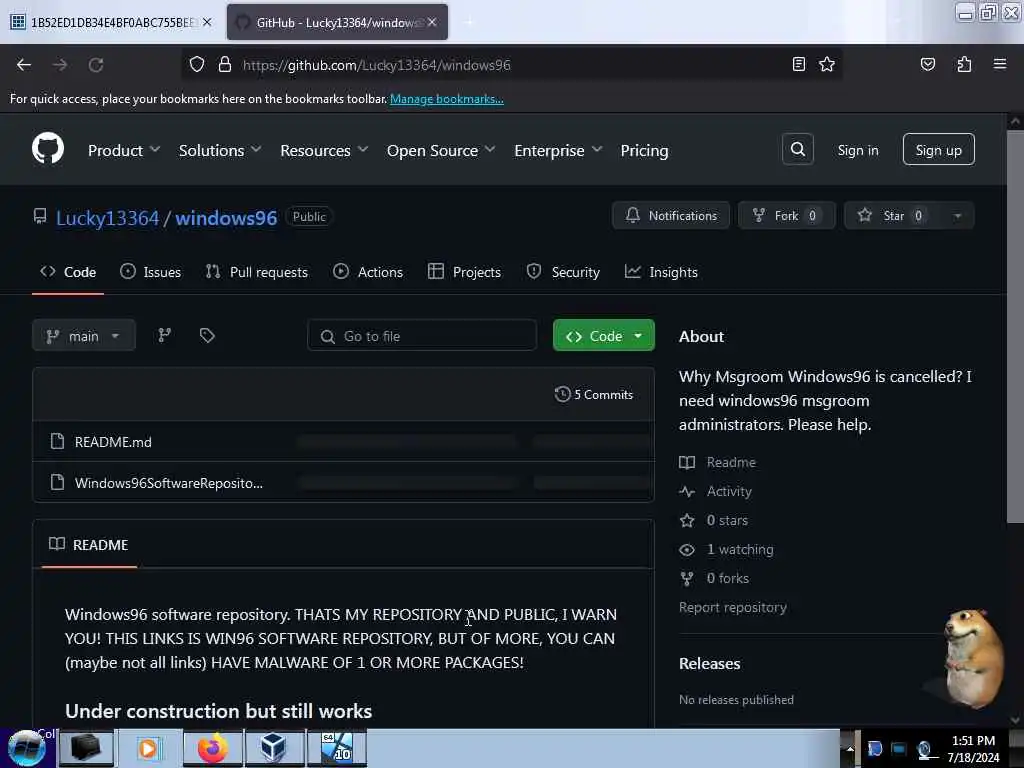Click the branches icon next to main
The width and height of the screenshot is (1024, 768).
[165, 335]
